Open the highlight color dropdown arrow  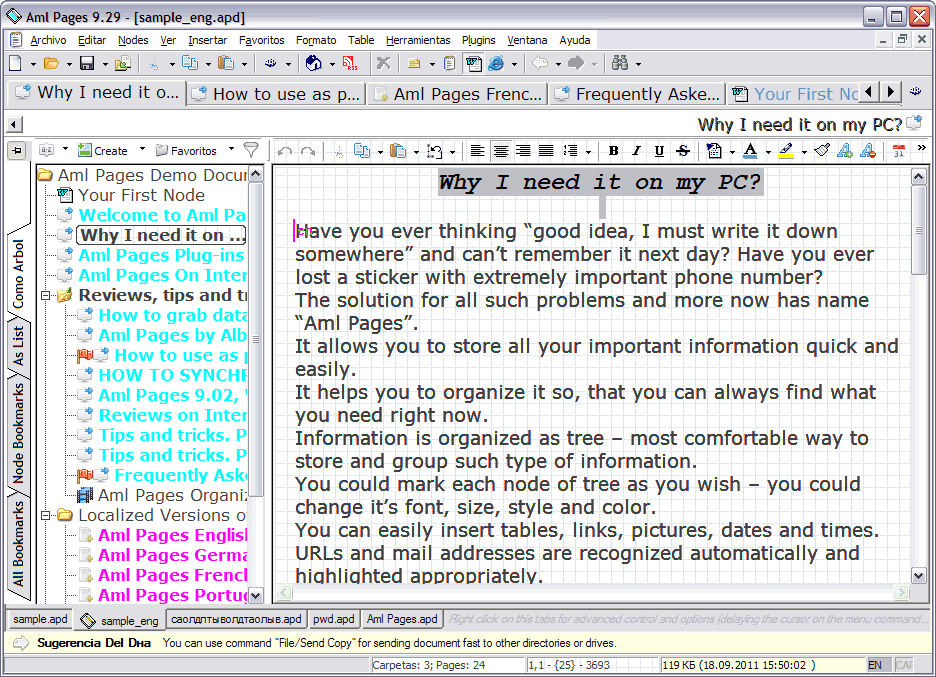point(804,152)
